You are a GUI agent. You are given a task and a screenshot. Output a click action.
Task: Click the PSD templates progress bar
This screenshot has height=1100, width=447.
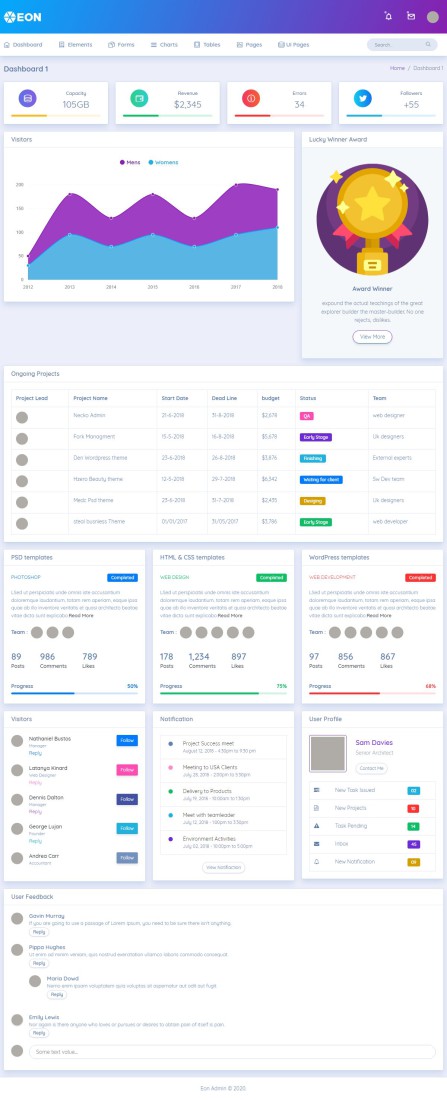tap(74, 693)
